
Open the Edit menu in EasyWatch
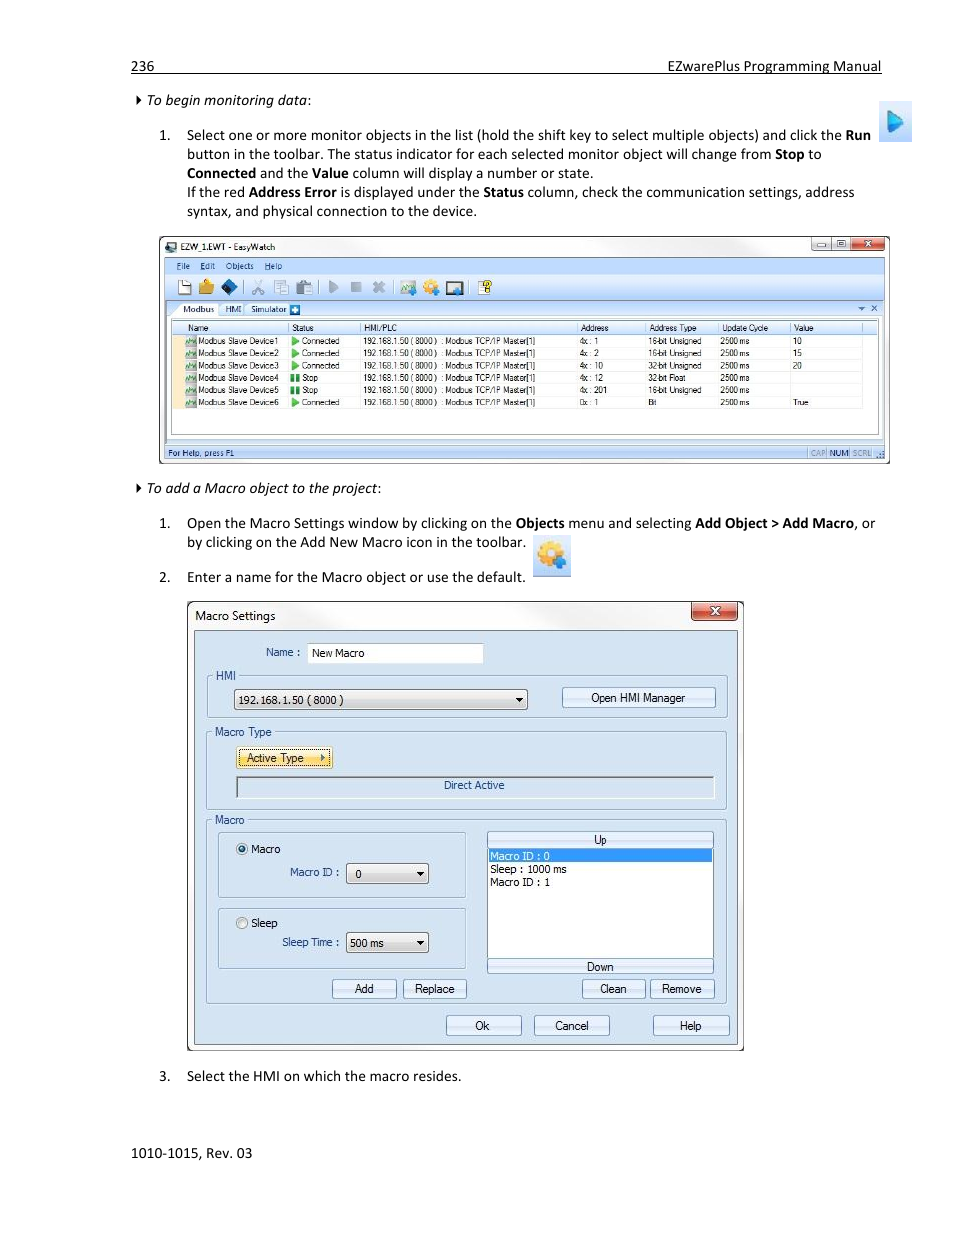coord(208,267)
